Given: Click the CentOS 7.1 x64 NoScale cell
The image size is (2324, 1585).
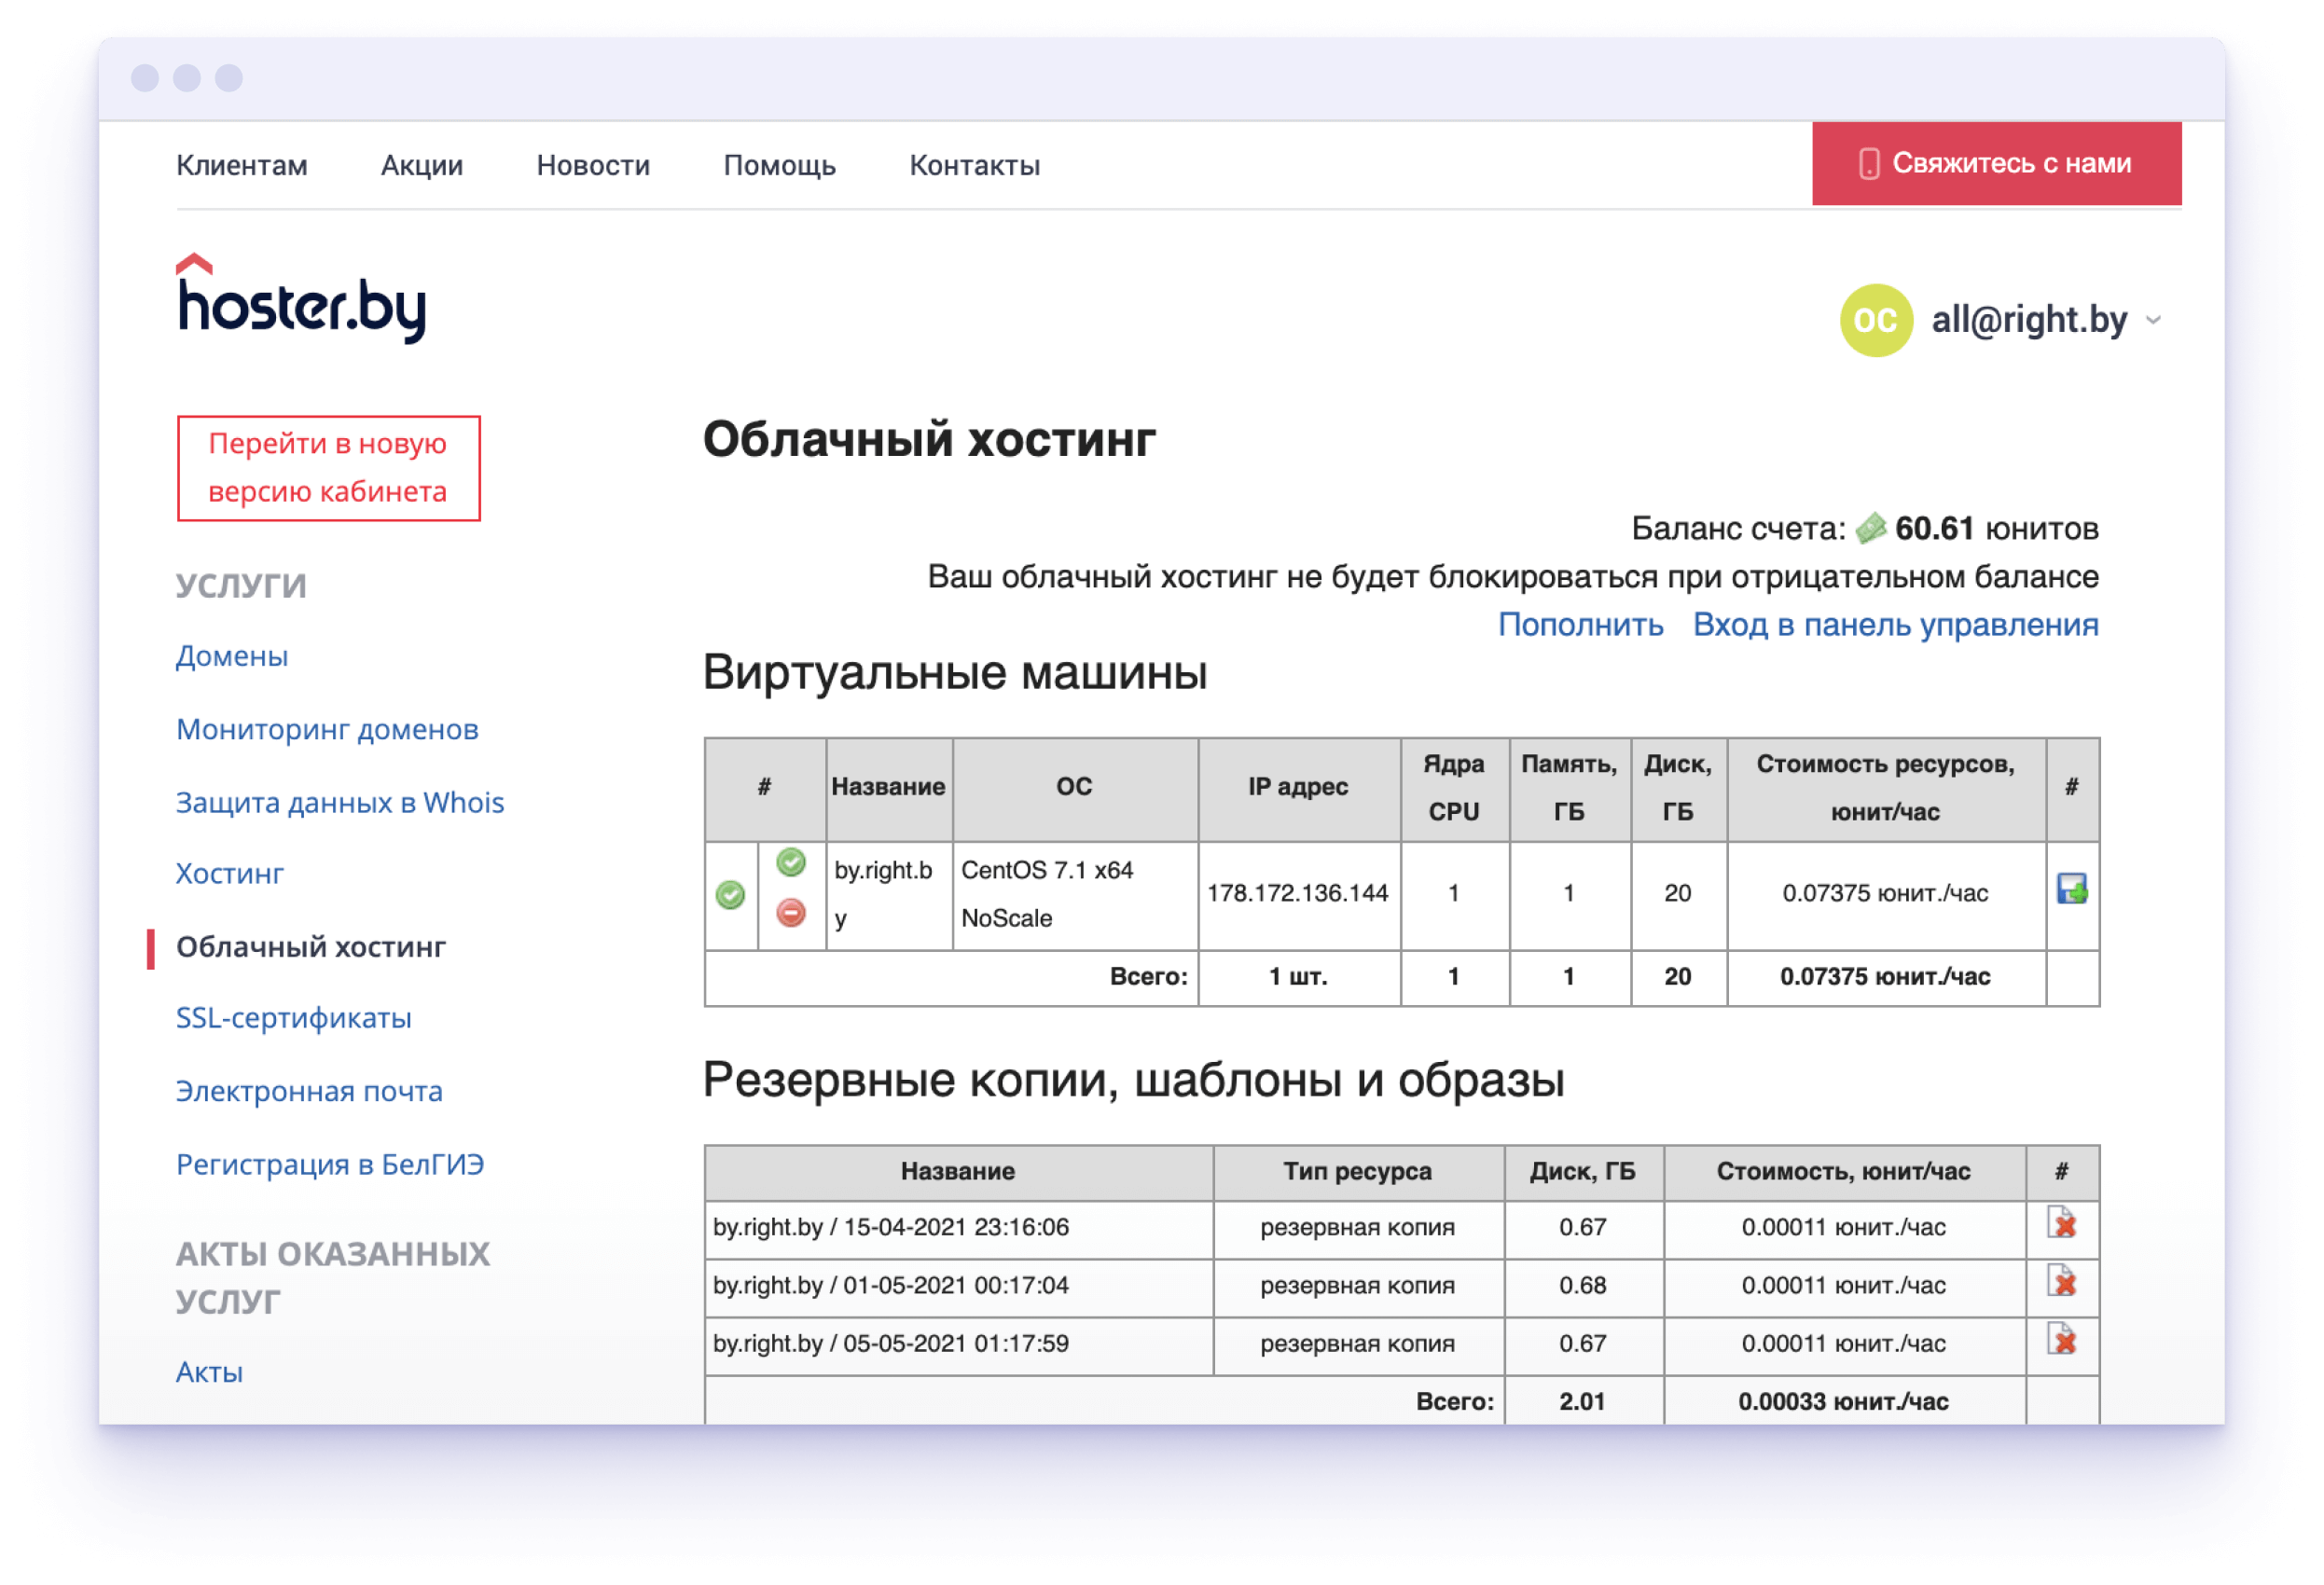Looking at the screenshot, I should coord(1075,895).
